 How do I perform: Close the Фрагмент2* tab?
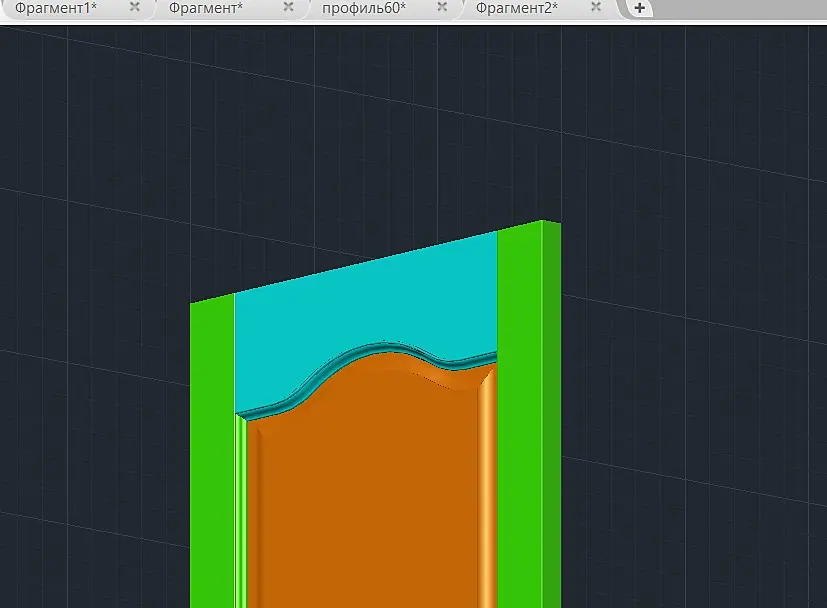pyautogui.click(x=596, y=7)
